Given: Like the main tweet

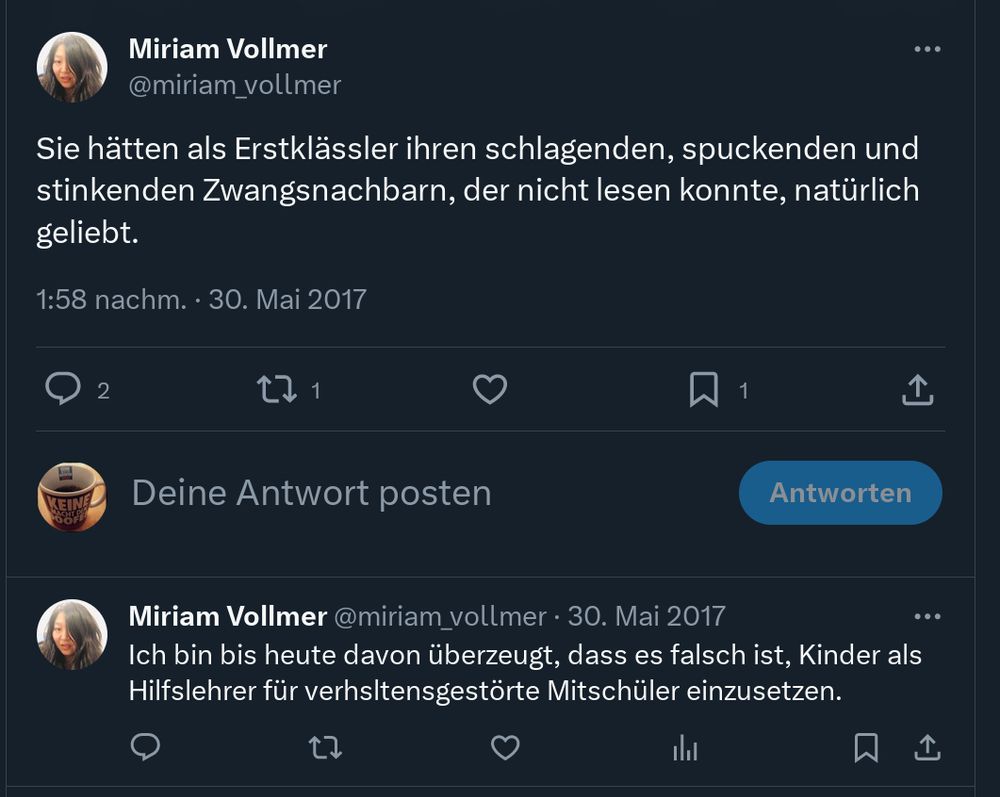Looking at the screenshot, I should click(x=489, y=389).
